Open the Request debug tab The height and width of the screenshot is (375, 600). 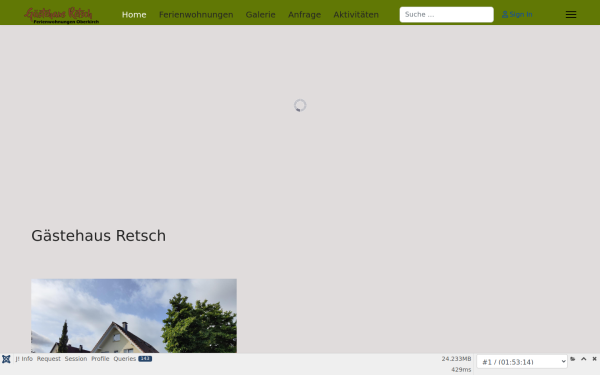(x=49, y=359)
